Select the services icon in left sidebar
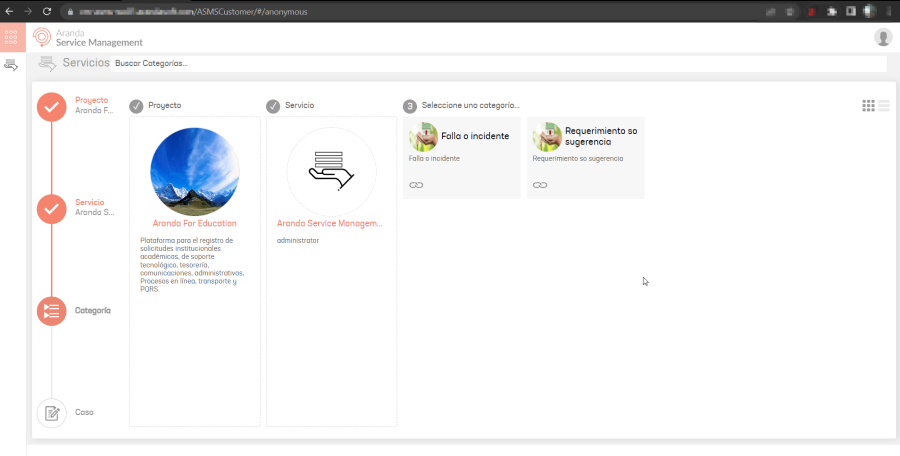 (x=11, y=65)
